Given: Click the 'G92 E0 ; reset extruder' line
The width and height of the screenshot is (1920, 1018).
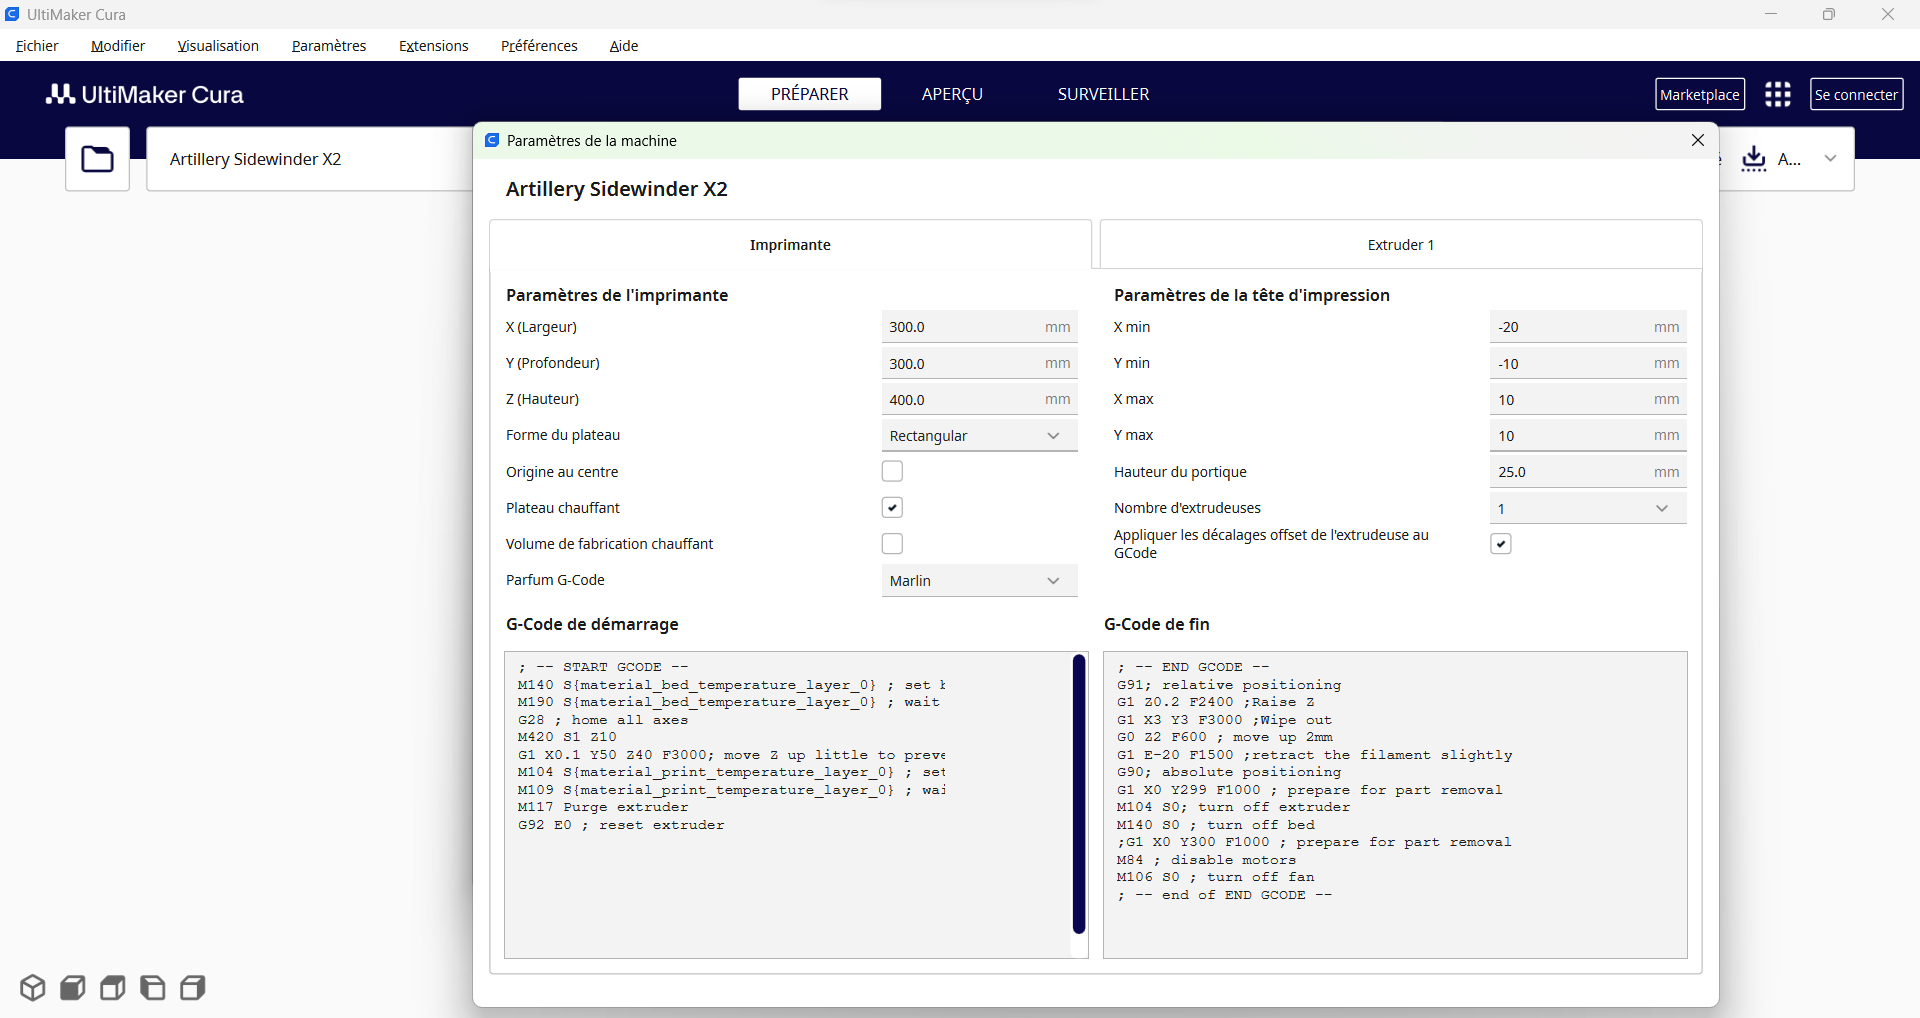Looking at the screenshot, I should (x=621, y=825).
